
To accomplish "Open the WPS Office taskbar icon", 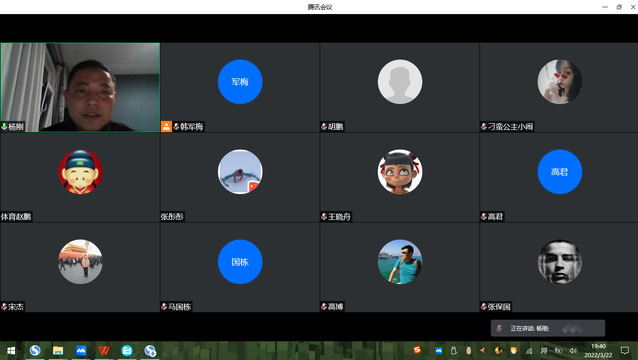I will point(104,350).
